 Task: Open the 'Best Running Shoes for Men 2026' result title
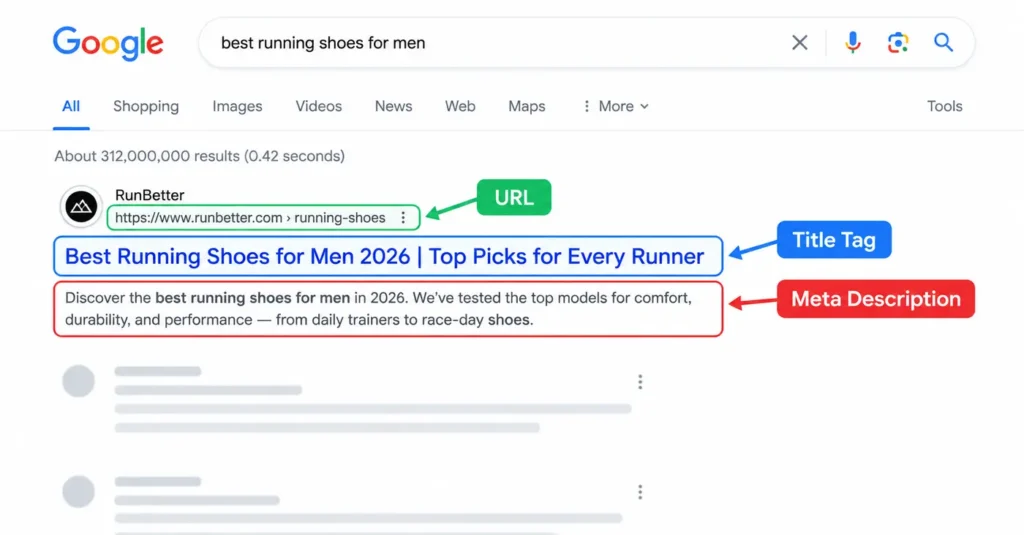click(385, 256)
